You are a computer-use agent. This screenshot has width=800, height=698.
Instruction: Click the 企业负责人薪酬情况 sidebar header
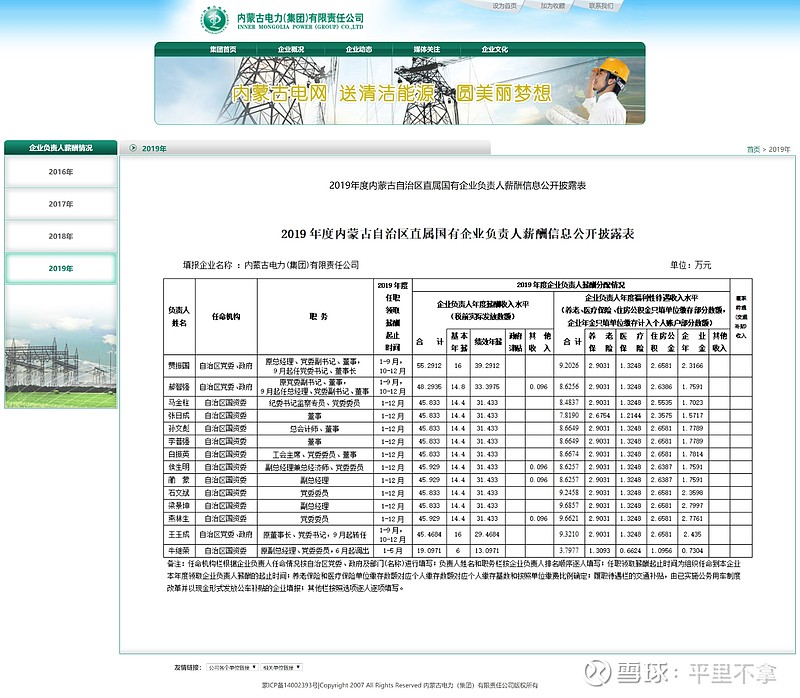point(61,147)
